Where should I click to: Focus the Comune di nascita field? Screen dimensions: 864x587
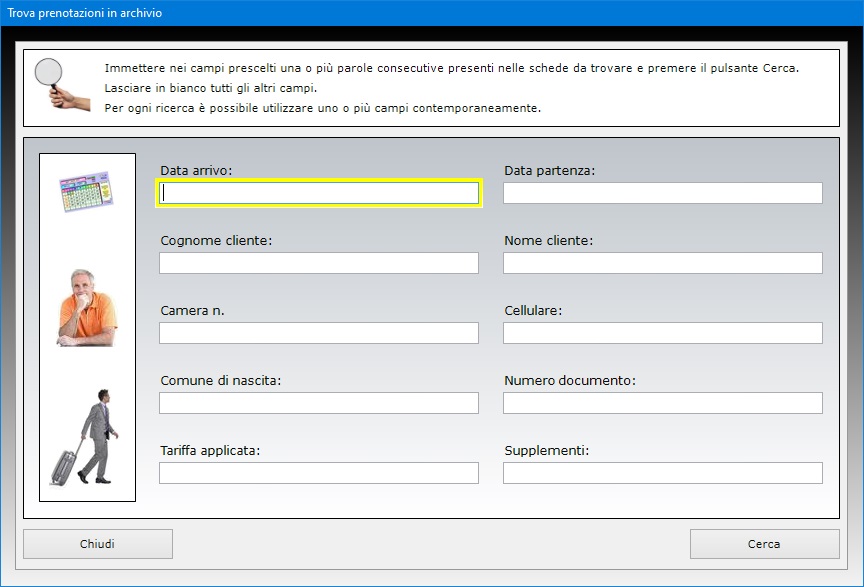[319, 403]
